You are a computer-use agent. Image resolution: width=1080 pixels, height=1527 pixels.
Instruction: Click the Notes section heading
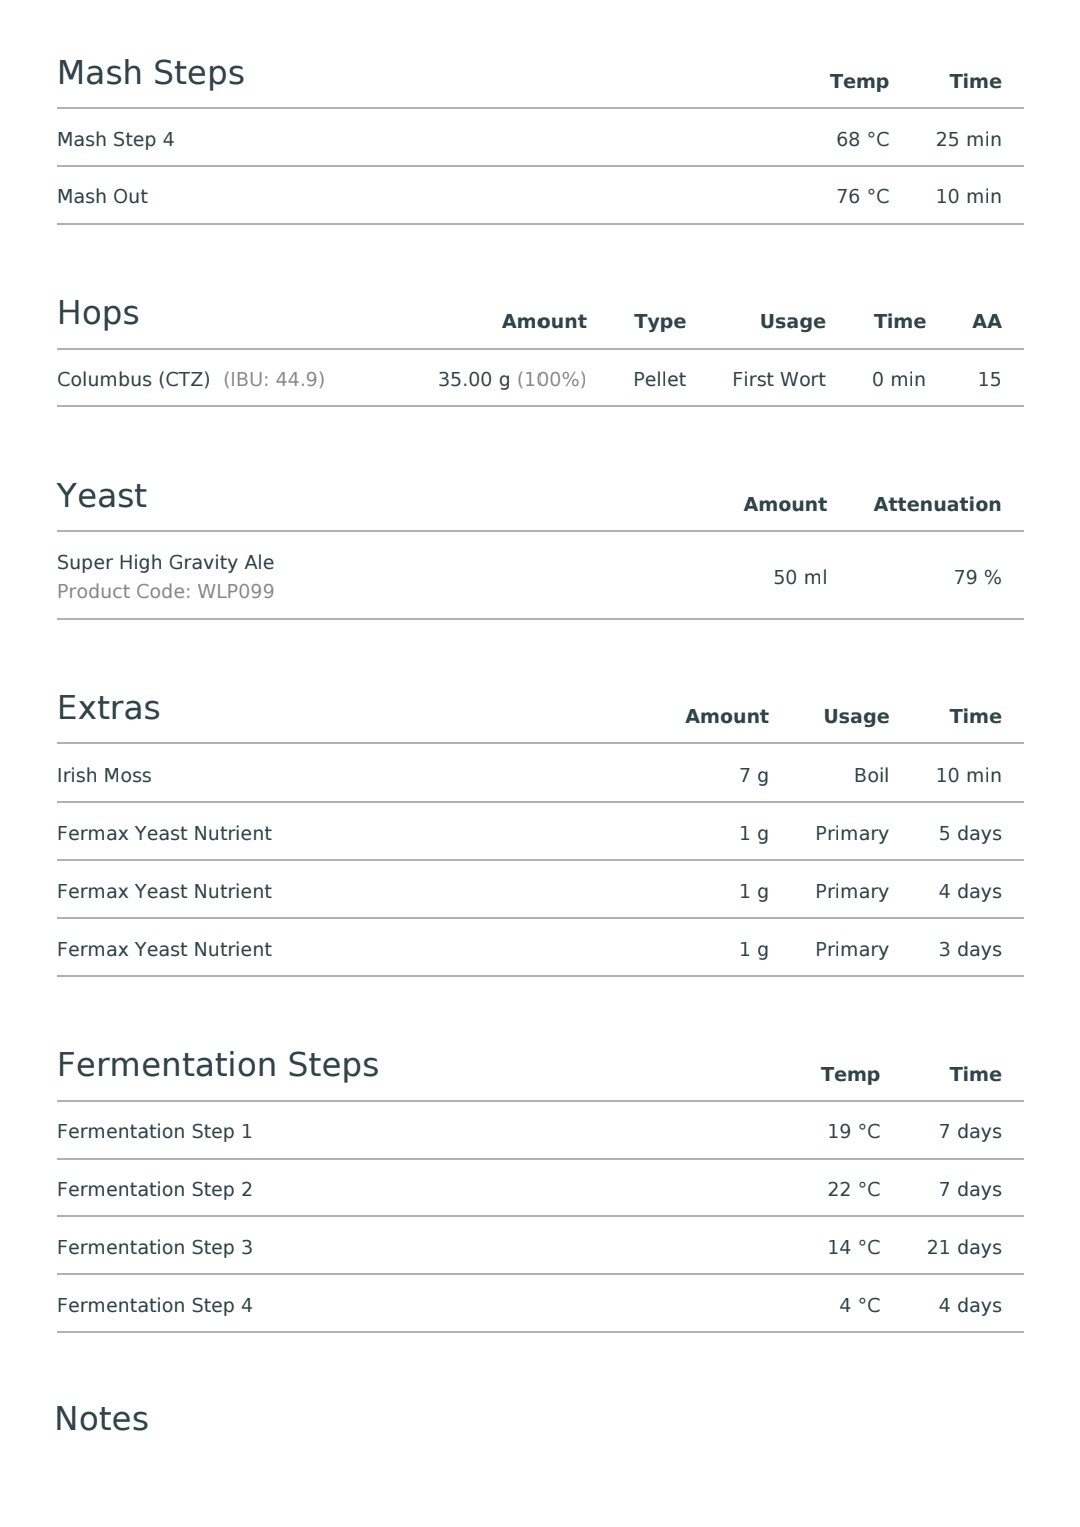point(102,1419)
